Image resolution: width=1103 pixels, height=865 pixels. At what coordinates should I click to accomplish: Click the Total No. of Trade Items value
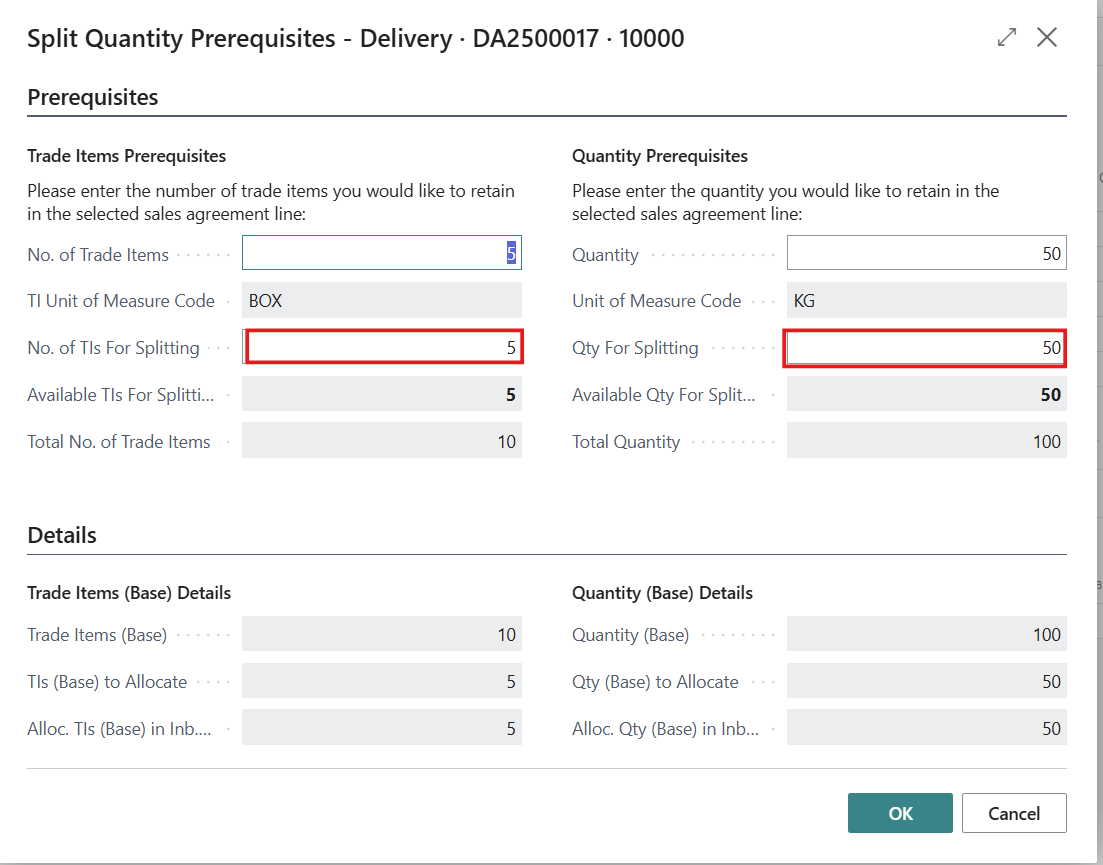coord(381,442)
